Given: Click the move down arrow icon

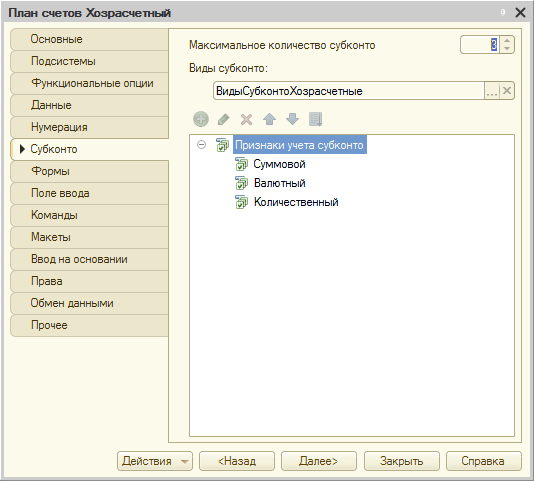Looking at the screenshot, I should pos(293,119).
